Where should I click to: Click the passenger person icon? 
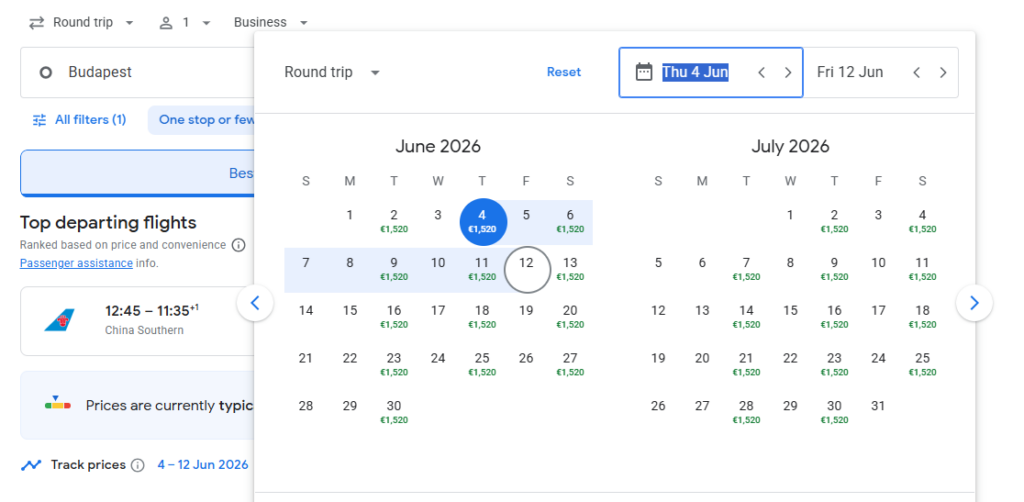click(x=166, y=23)
